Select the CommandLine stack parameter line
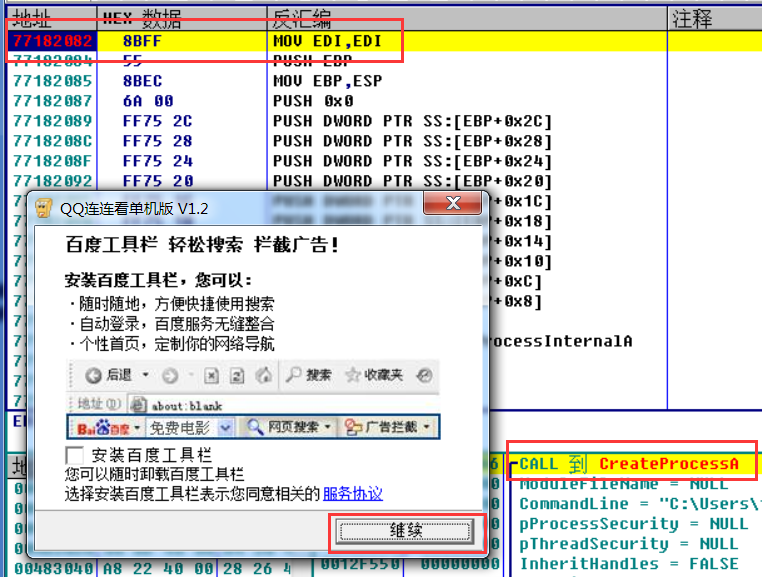The width and height of the screenshot is (762, 577). pos(641,504)
